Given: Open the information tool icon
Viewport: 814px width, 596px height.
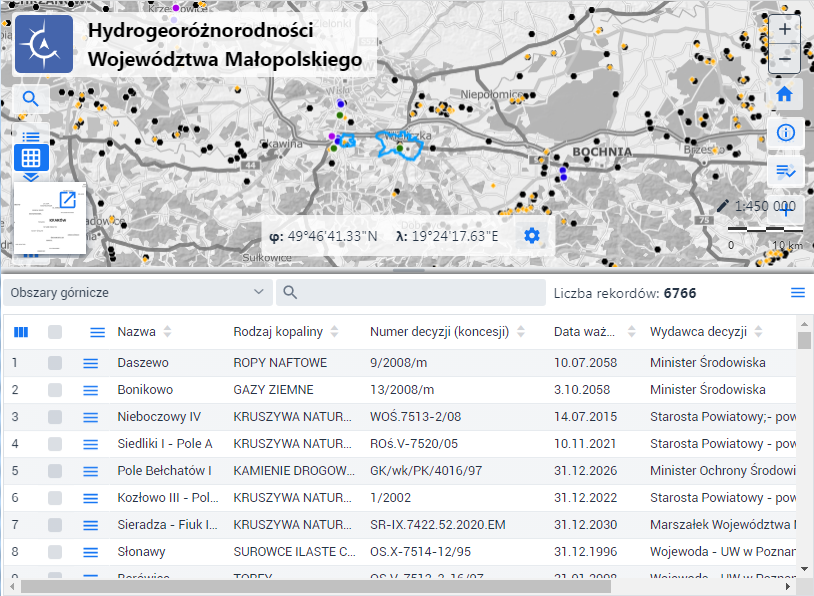Looking at the screenshot, I should coord(785,132).
